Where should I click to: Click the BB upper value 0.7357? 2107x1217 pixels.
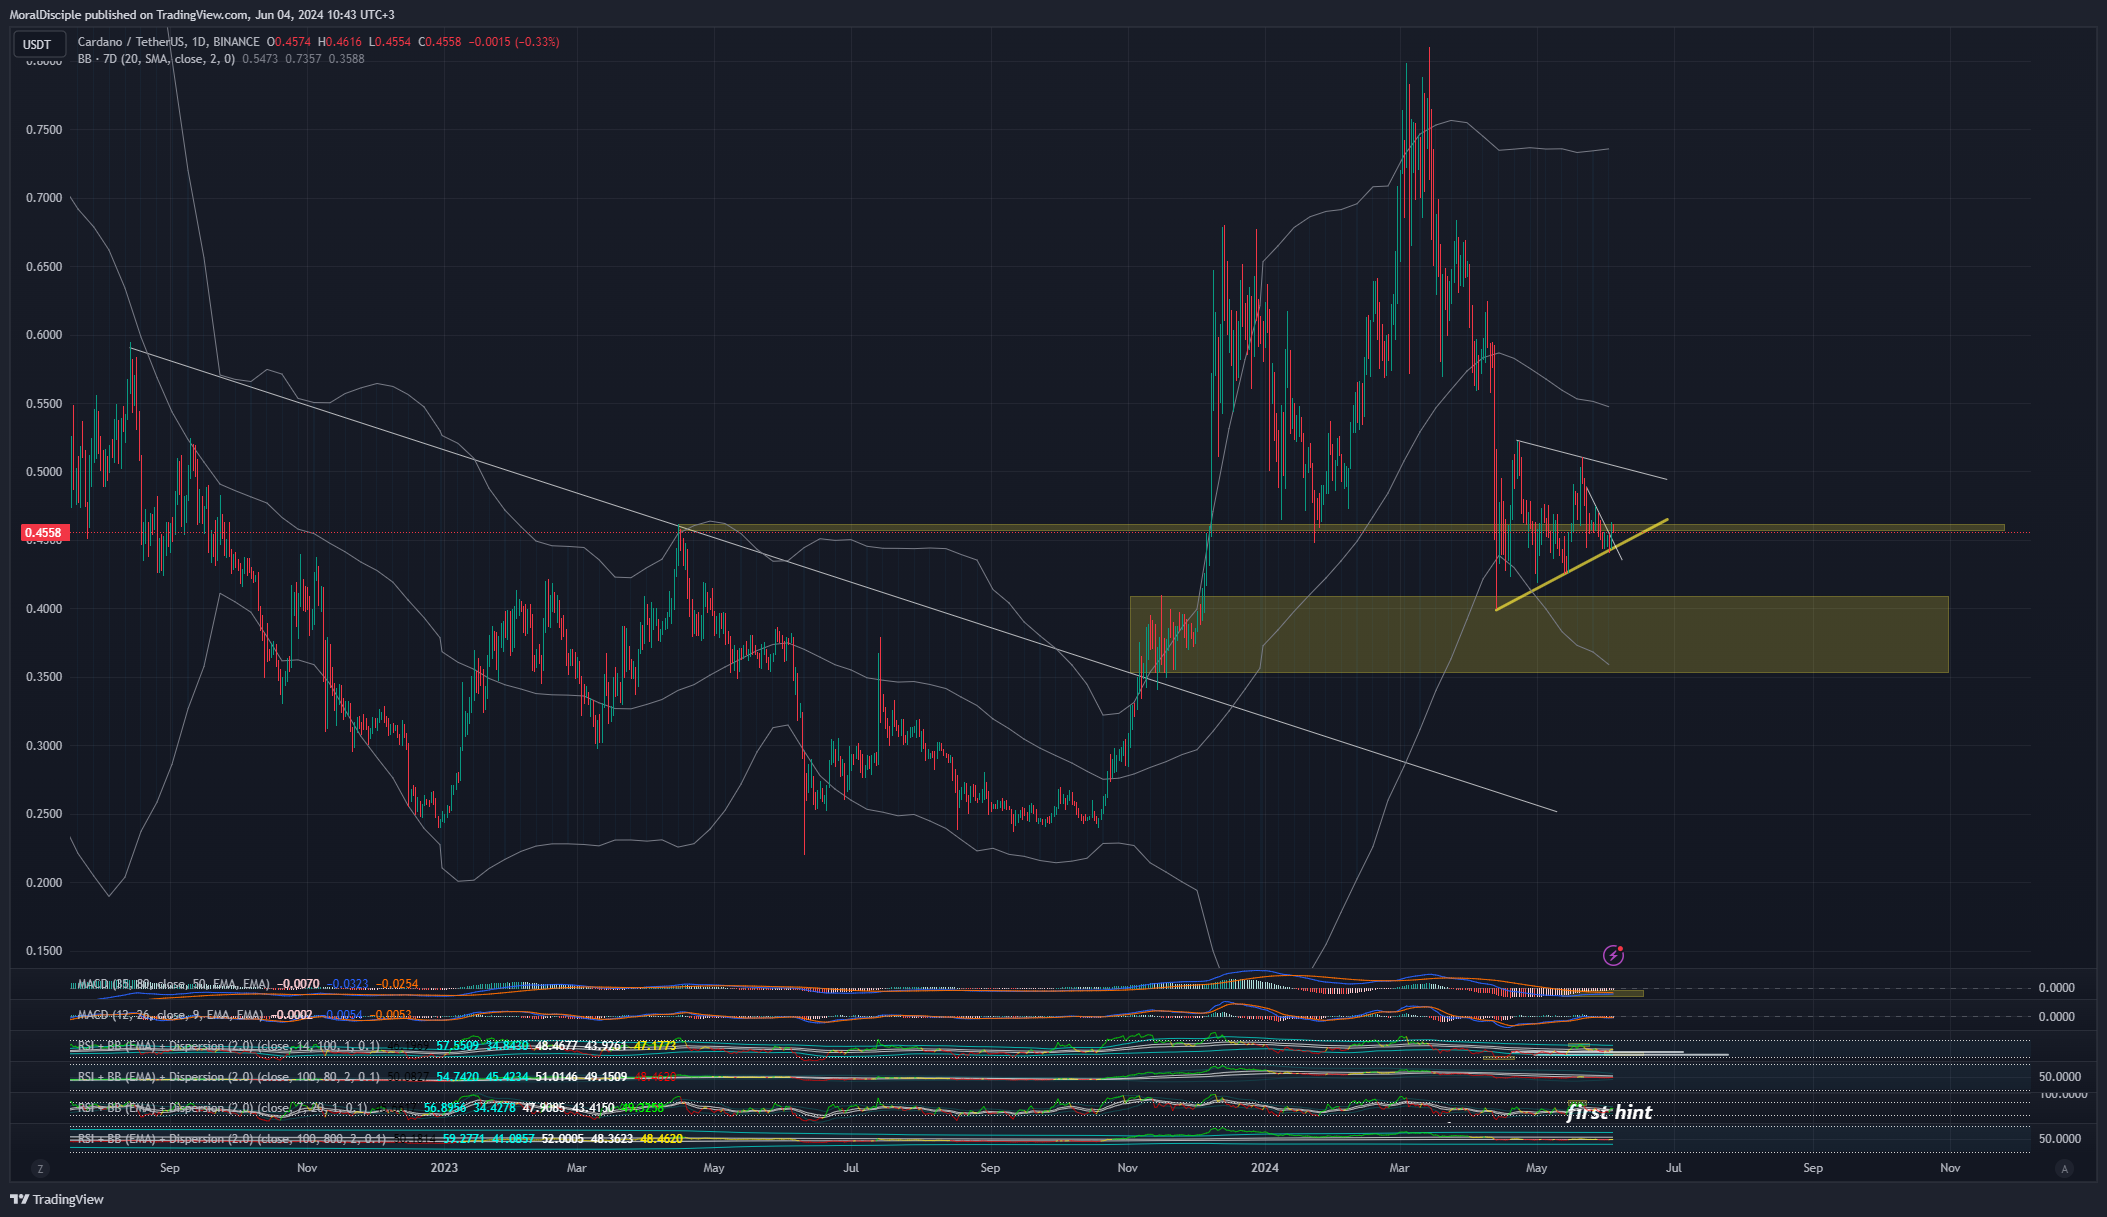303,59
